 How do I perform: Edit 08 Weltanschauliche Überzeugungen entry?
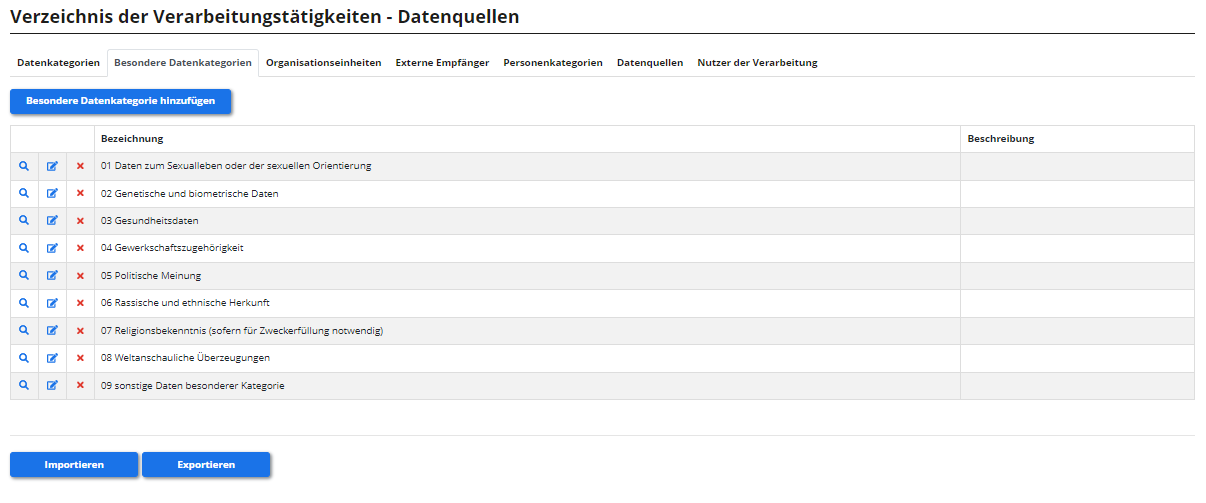52,358
